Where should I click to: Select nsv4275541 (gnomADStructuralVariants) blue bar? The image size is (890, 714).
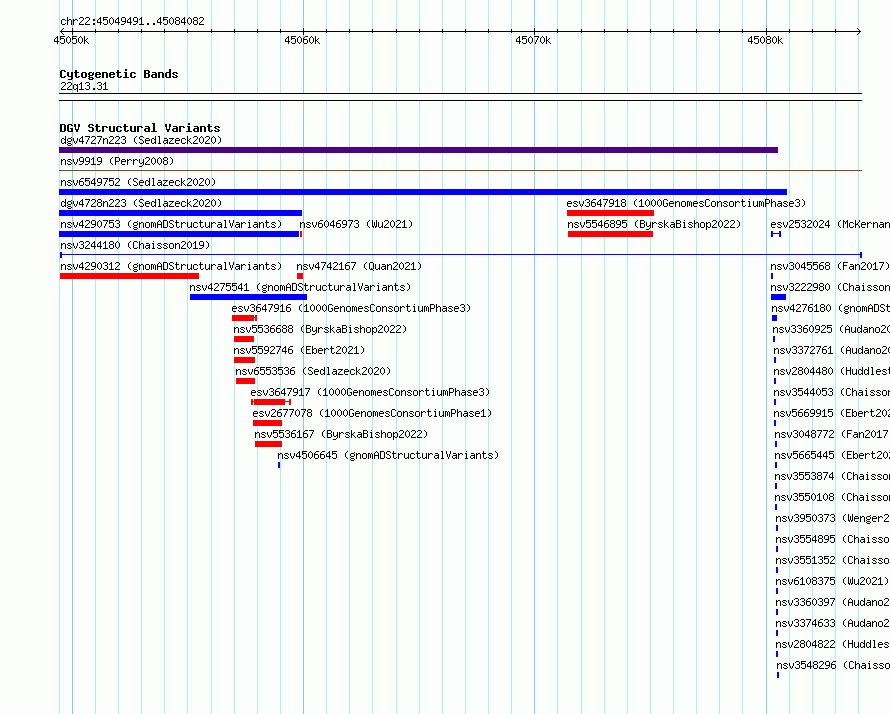click(x=248, y=297)
